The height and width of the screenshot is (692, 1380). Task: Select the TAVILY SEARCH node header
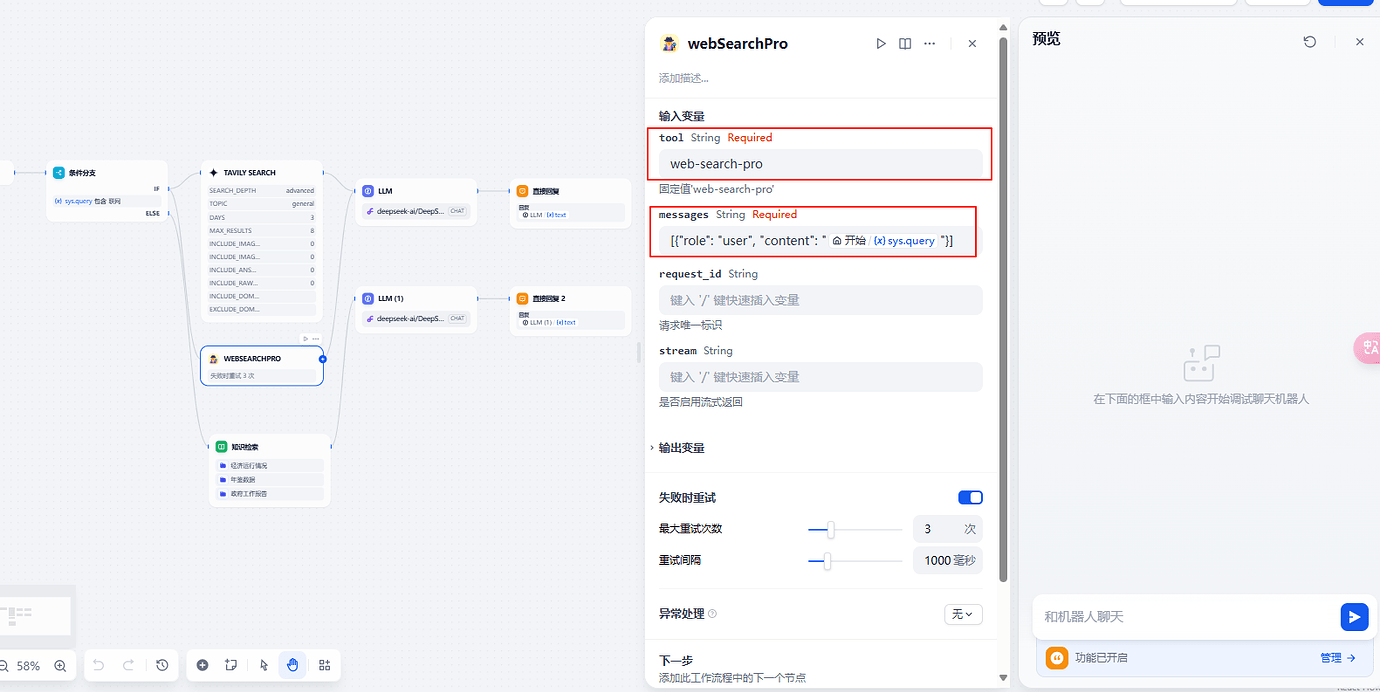point(262,172)
